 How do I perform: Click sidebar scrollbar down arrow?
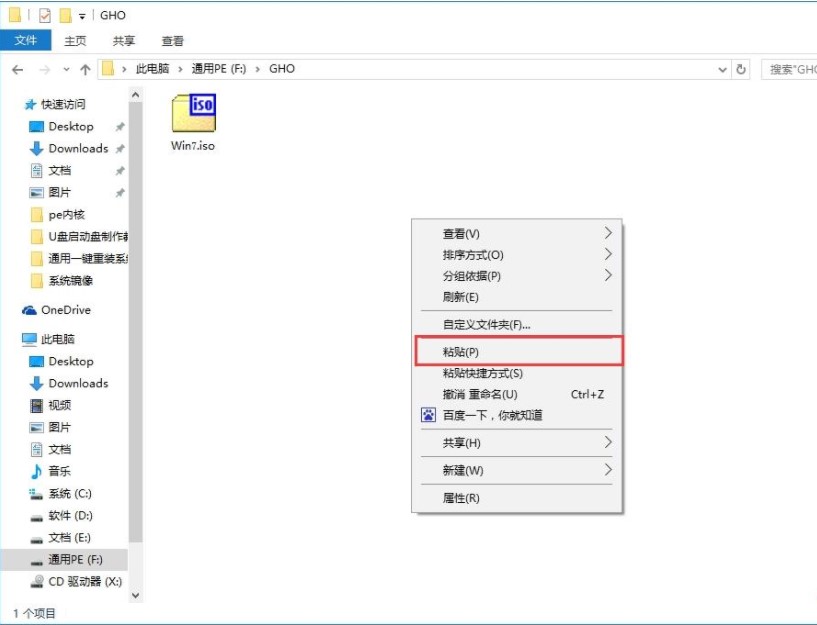[x=135, y=595]
